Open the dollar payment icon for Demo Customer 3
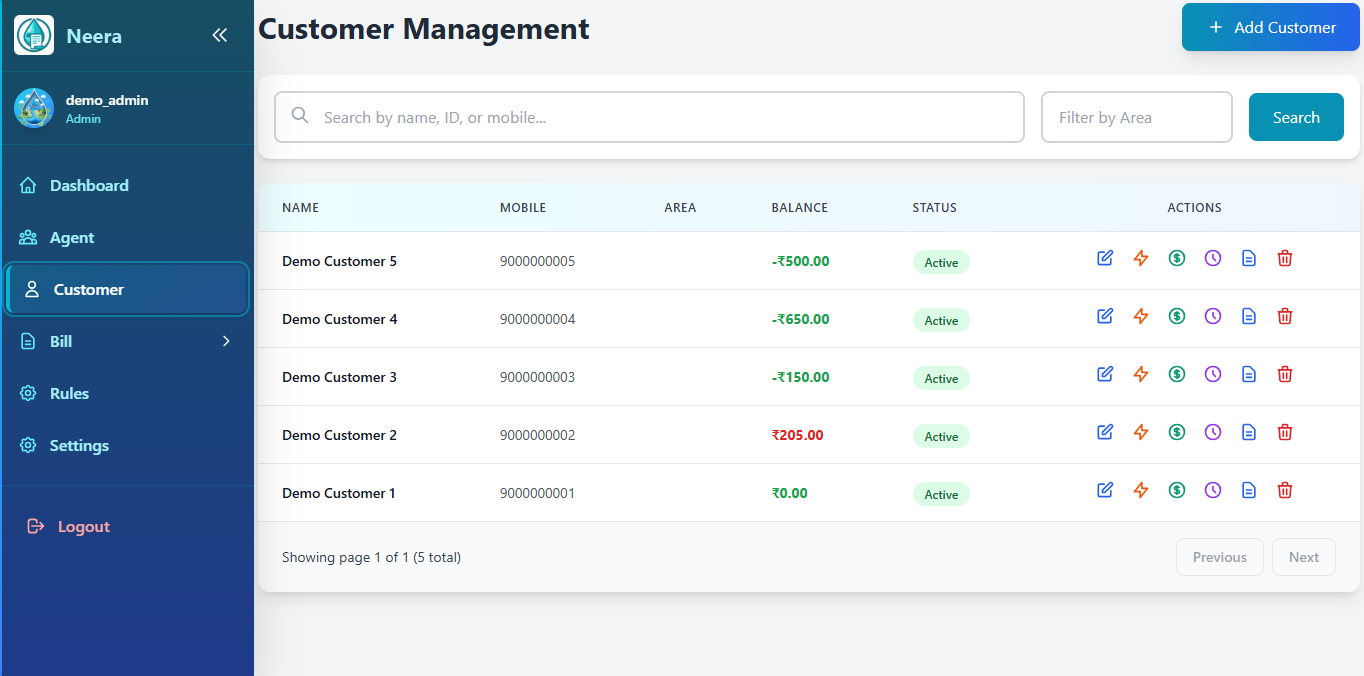The width and height of the screenshot is (1364, 676). point(1176,373)
